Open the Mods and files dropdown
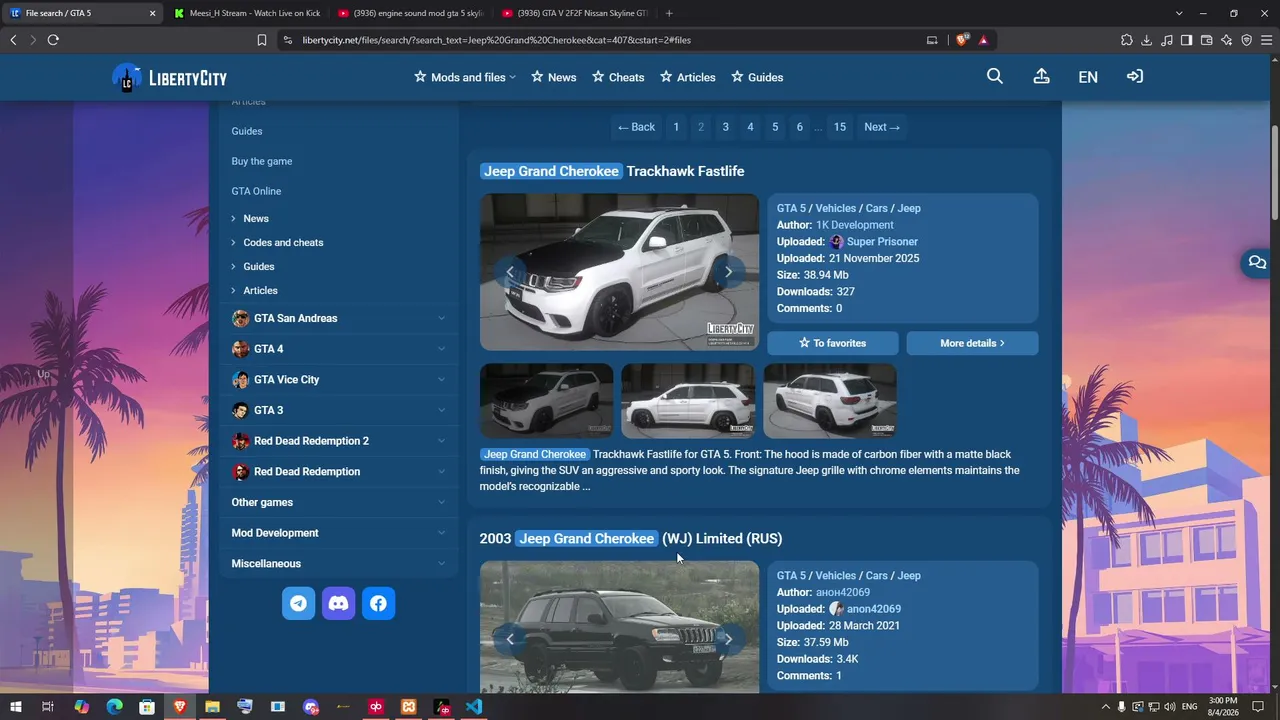The image size is (1280, 720). (x=465, y=77)
